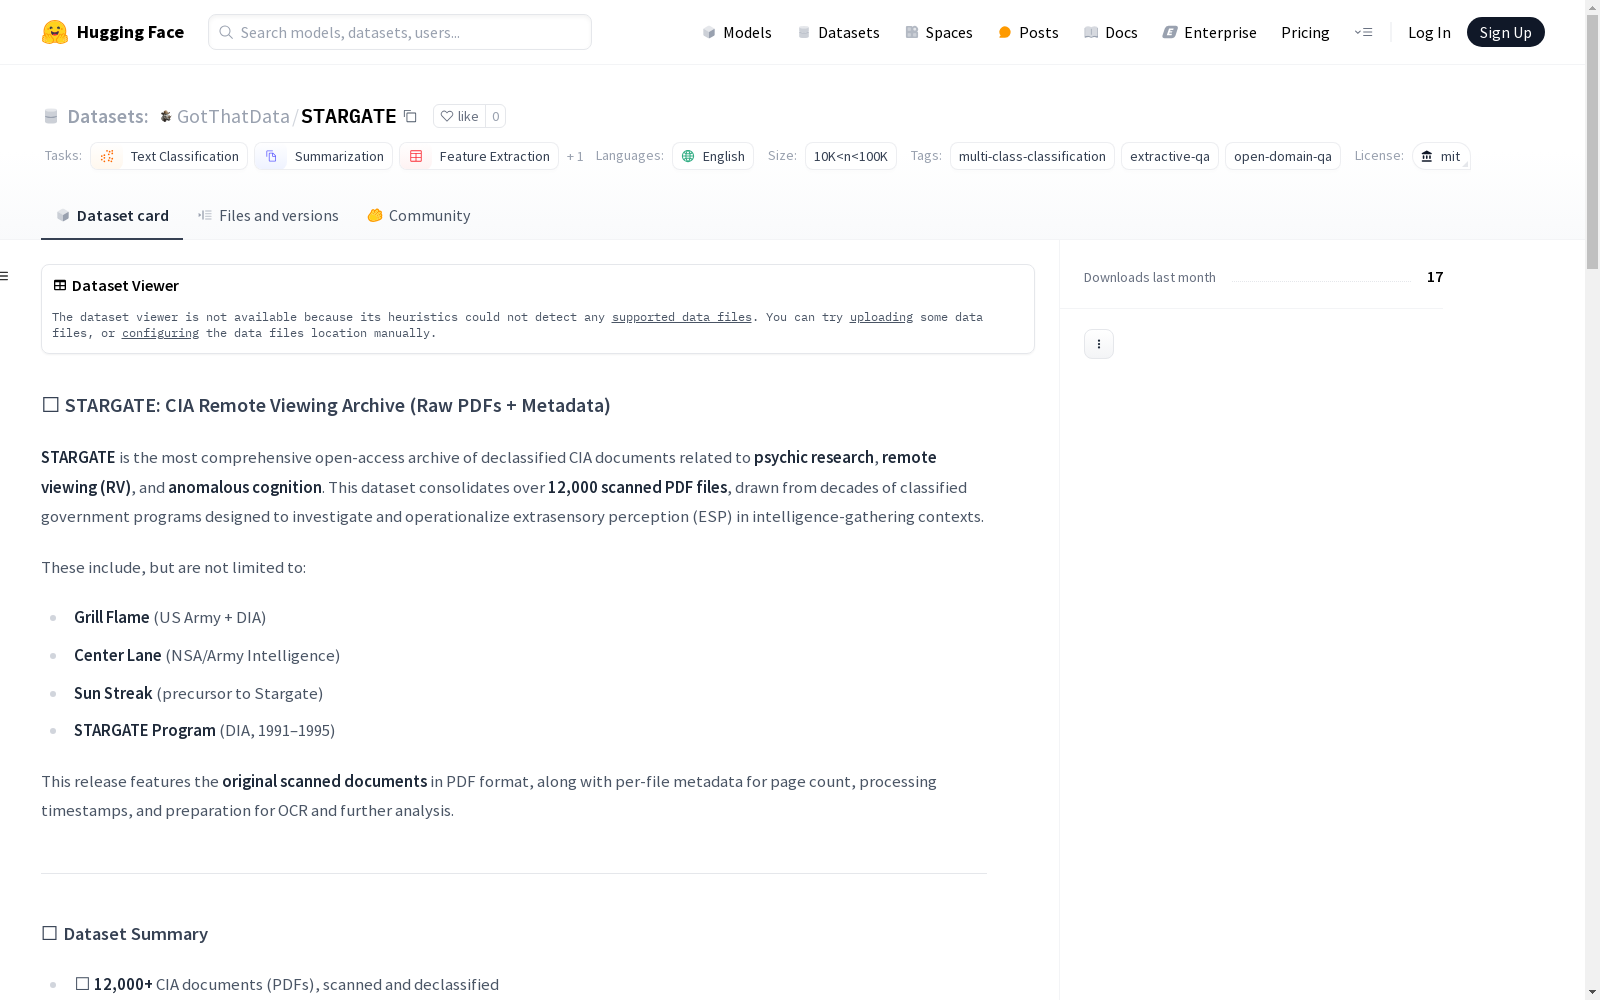Screen dimensions: 1600x1000
Task: Open Datasets in the top navigation
Action: click(x=838, y=32)
